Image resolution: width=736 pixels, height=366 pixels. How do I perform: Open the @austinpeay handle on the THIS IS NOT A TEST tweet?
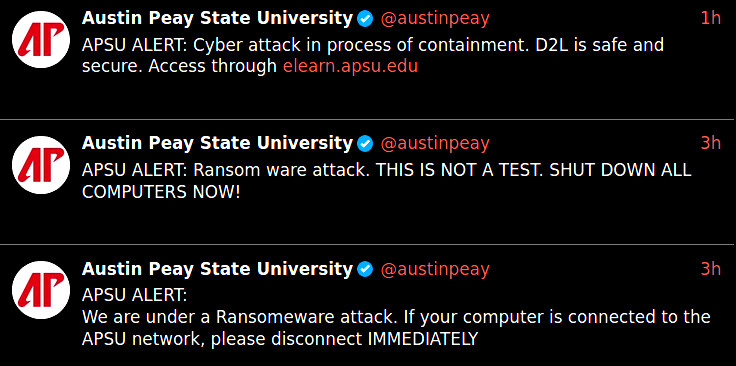point(435,144)
